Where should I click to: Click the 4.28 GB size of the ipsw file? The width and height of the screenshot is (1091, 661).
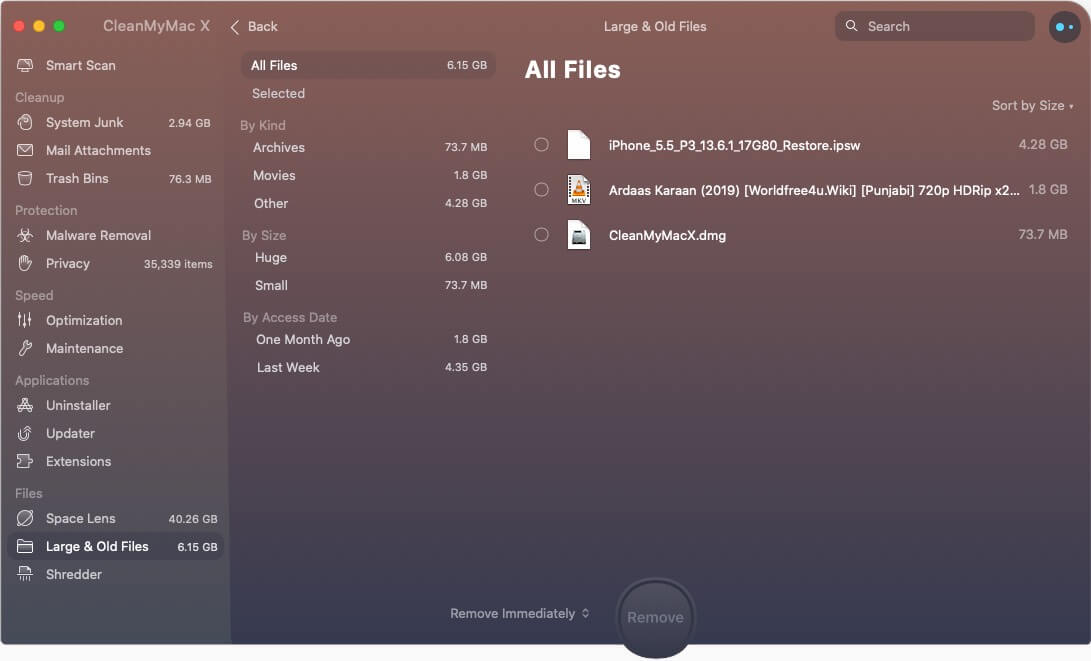[1042, 144]
